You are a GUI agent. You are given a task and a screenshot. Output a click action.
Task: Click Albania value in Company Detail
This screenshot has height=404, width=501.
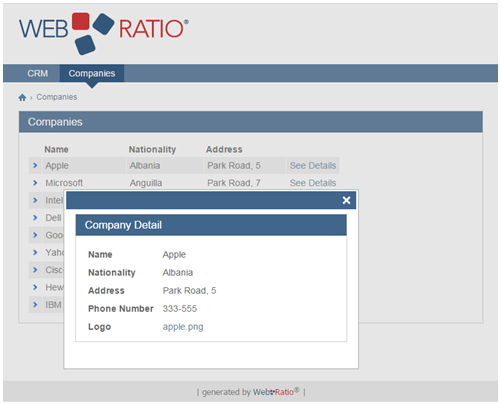point(178,272)
